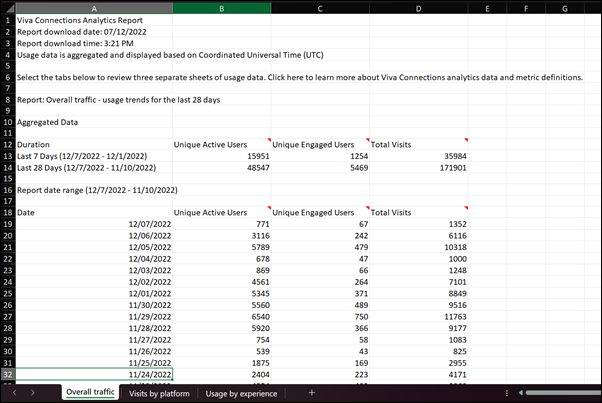Select column C header
602x403 pixels.
click(x=320, y=8)
